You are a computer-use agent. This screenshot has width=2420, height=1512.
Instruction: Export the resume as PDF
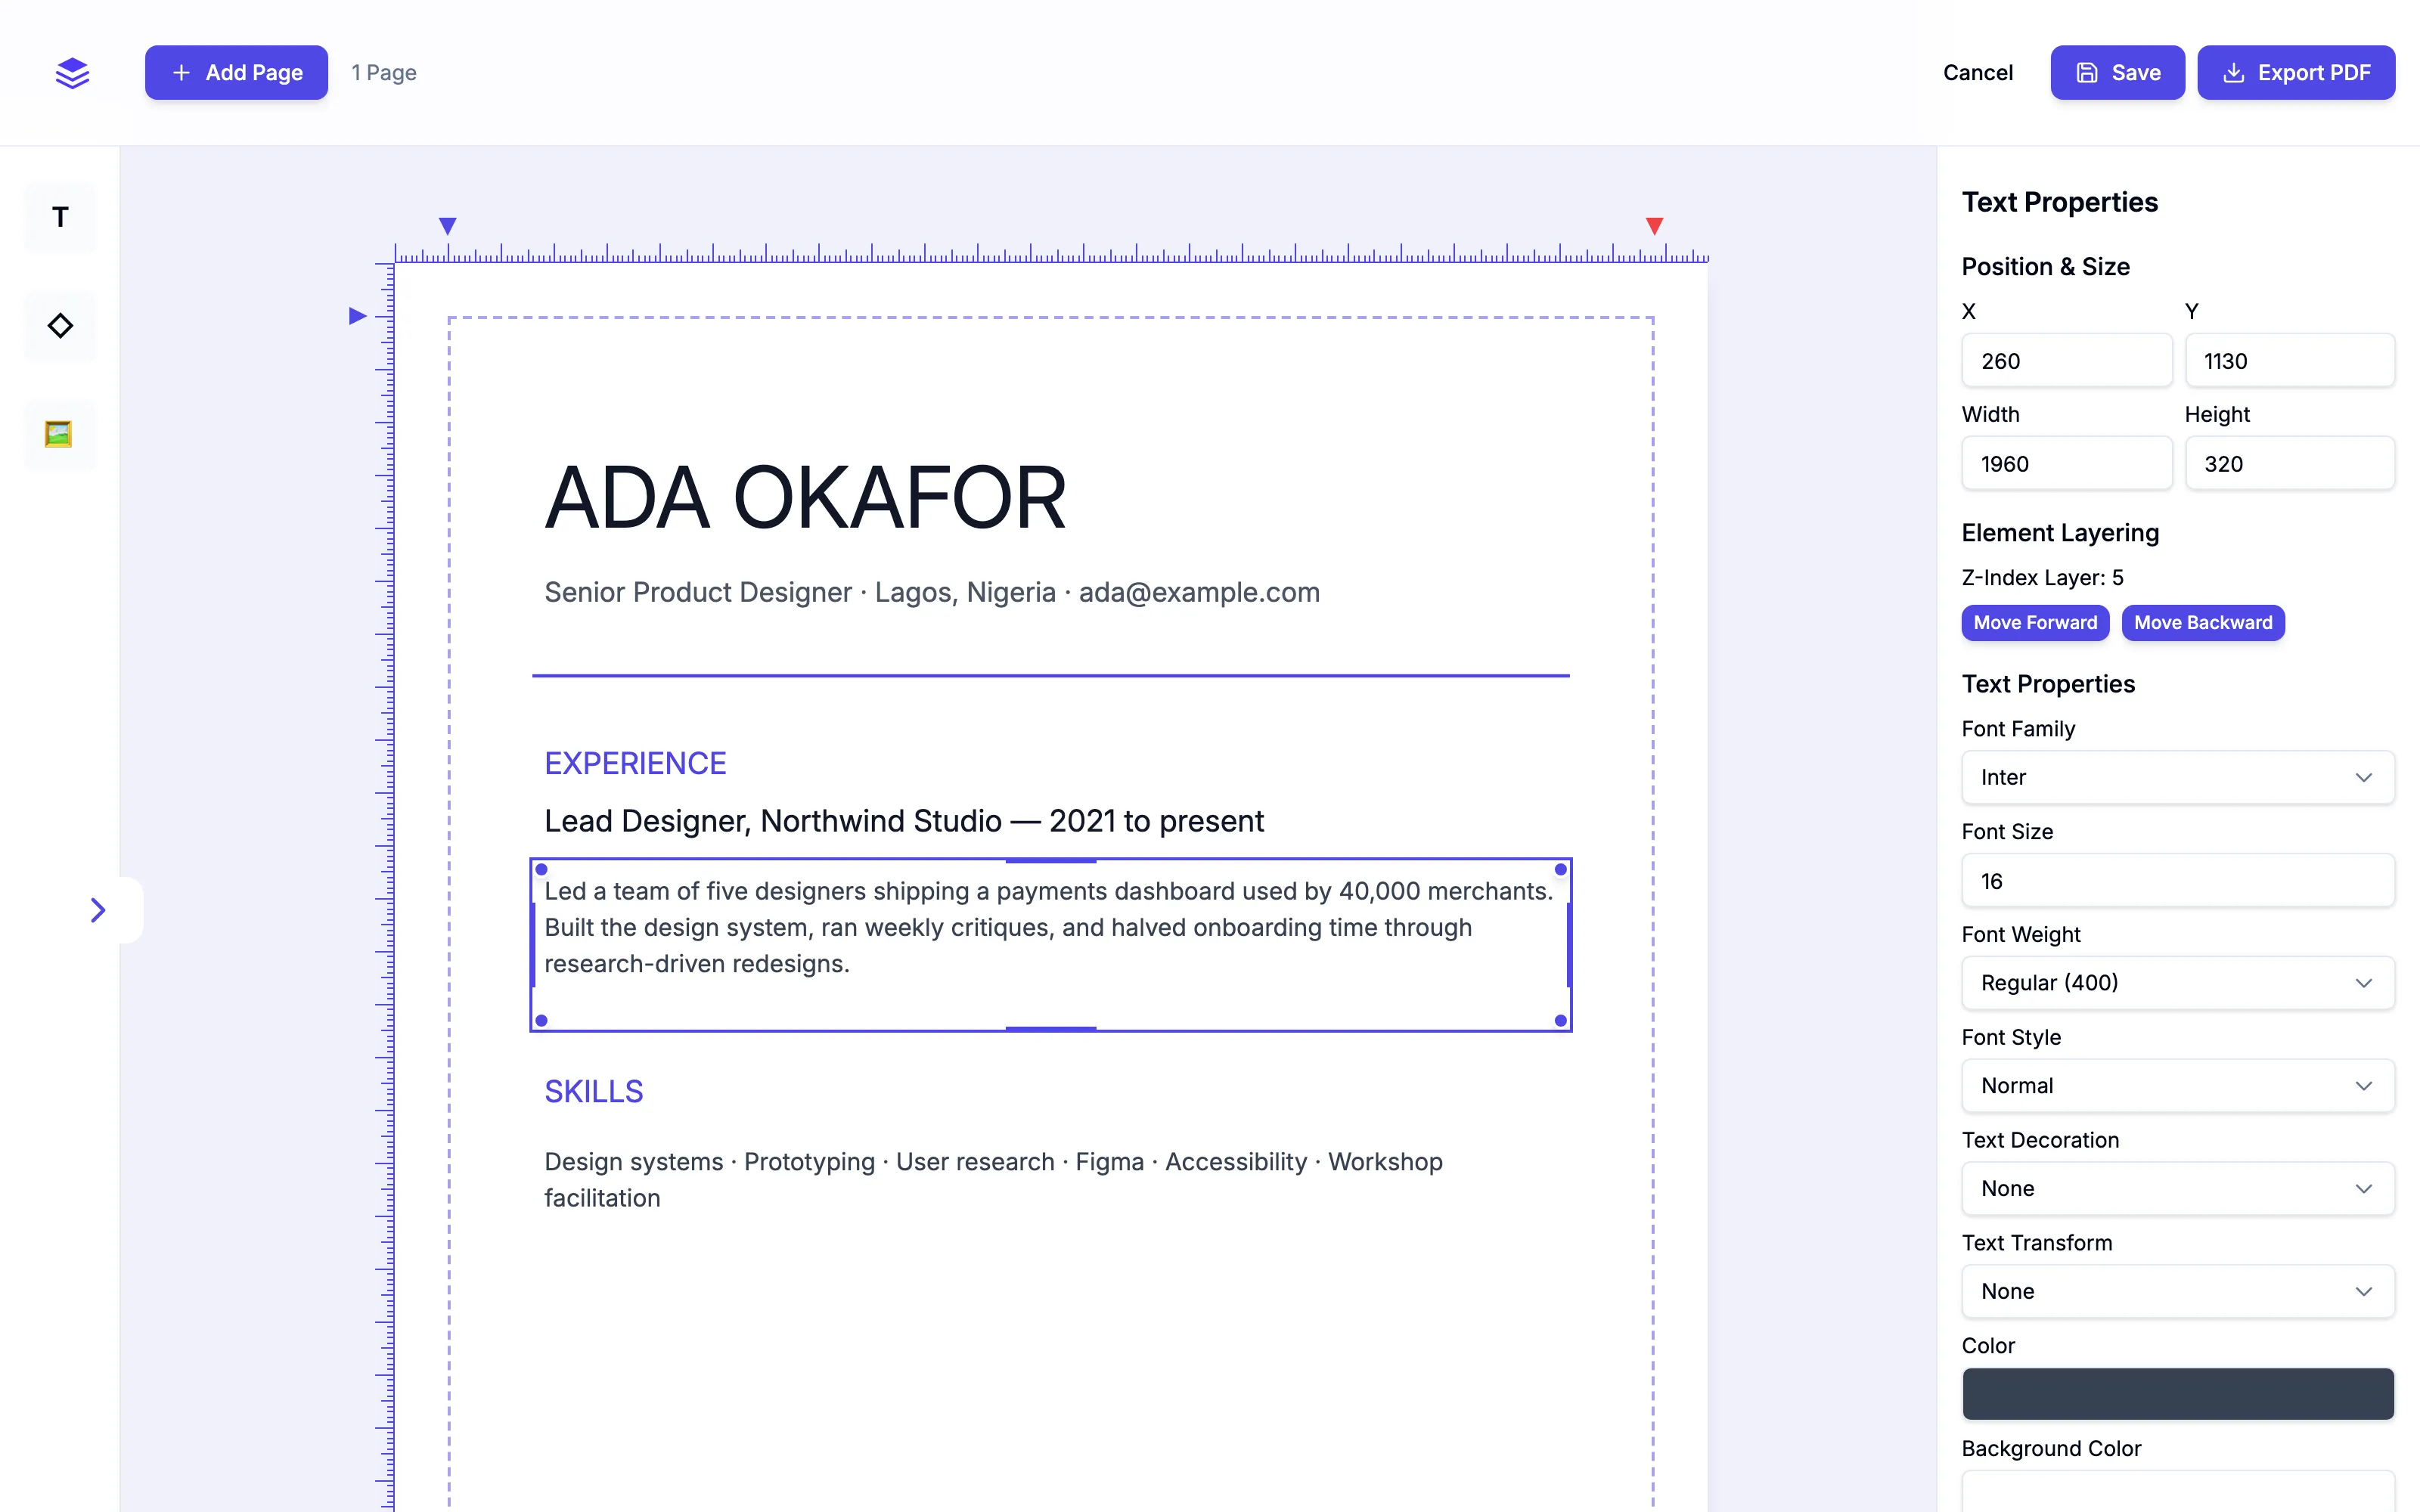[x=2296, y=72]
